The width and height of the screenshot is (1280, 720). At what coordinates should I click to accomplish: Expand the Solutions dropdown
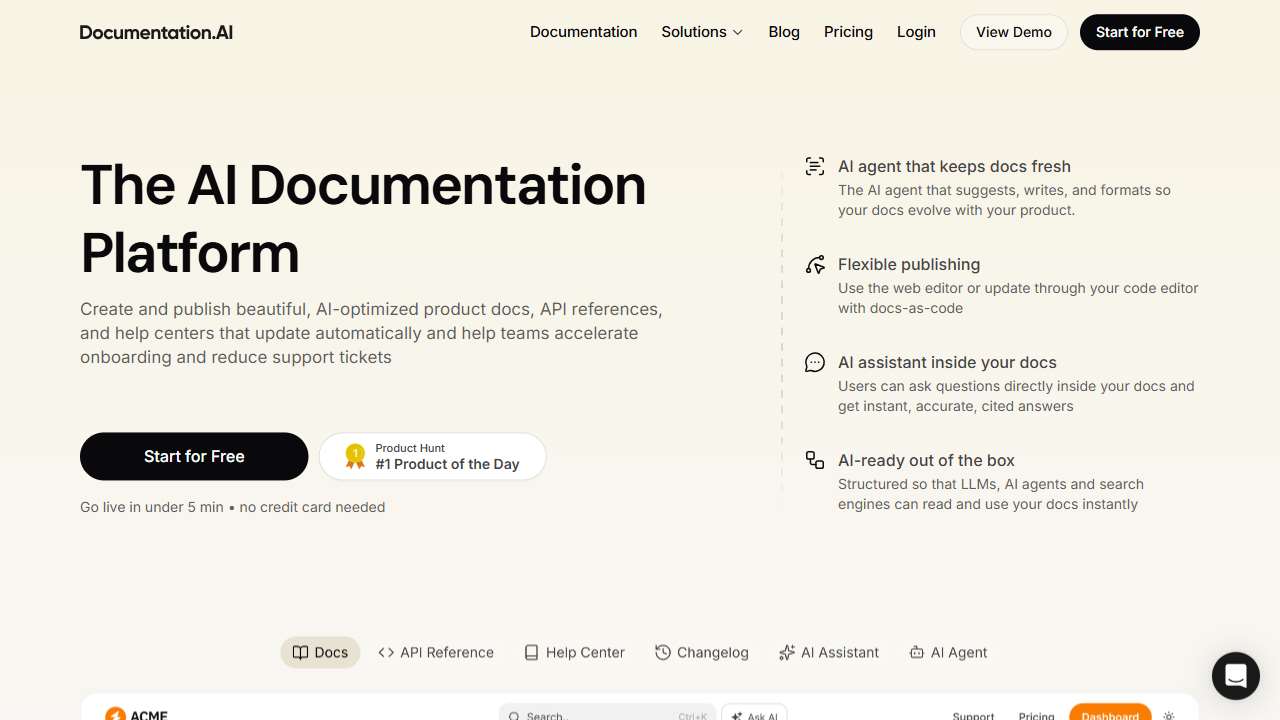[701, 32]
